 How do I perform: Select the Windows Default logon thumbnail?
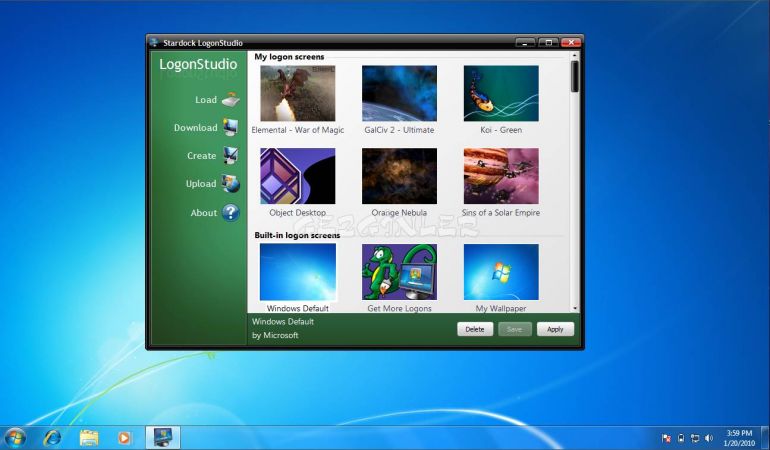point(298,272)
